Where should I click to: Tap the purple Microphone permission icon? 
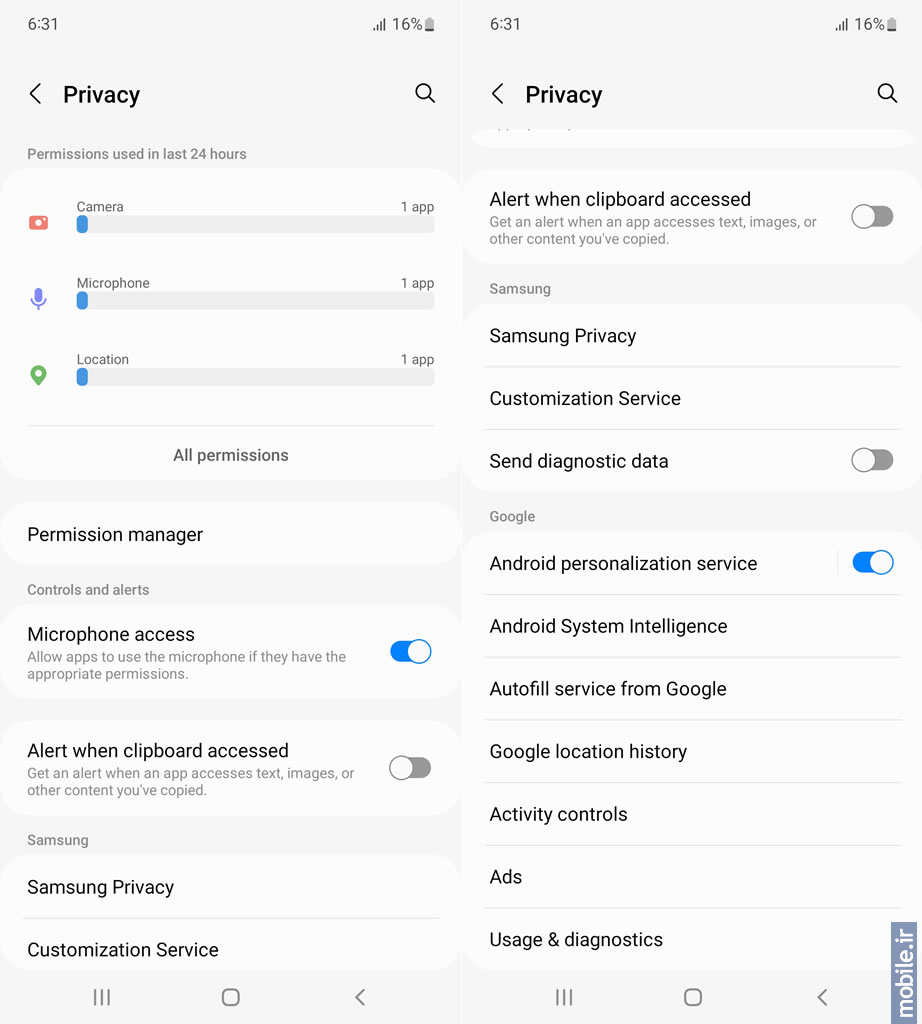click(39, 298)
